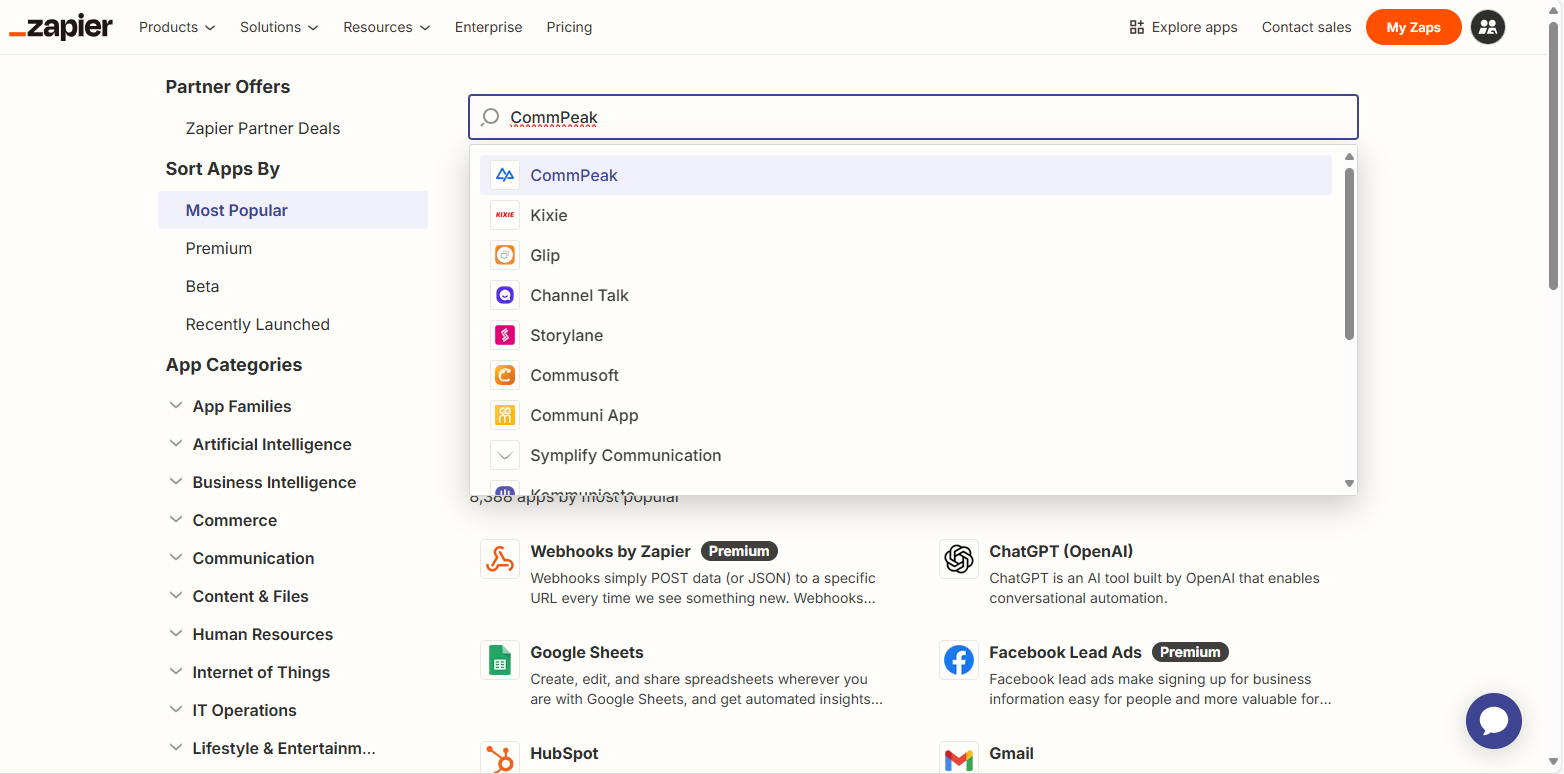Click the search magnifier icon

(x=490, y=117)
